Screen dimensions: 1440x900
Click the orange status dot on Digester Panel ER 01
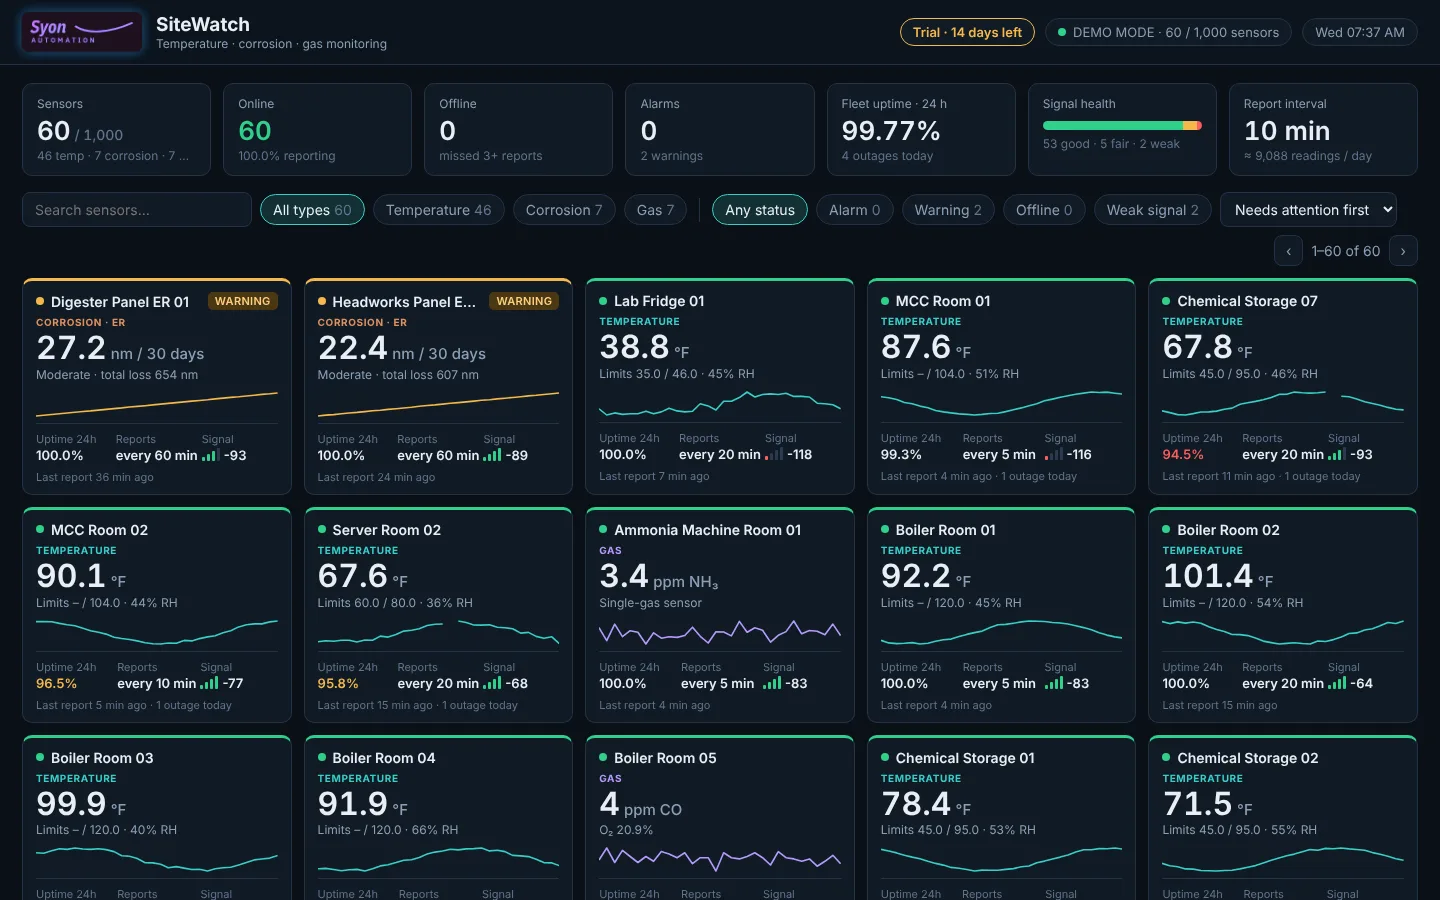pyautogui.click(x=40, y=301)
